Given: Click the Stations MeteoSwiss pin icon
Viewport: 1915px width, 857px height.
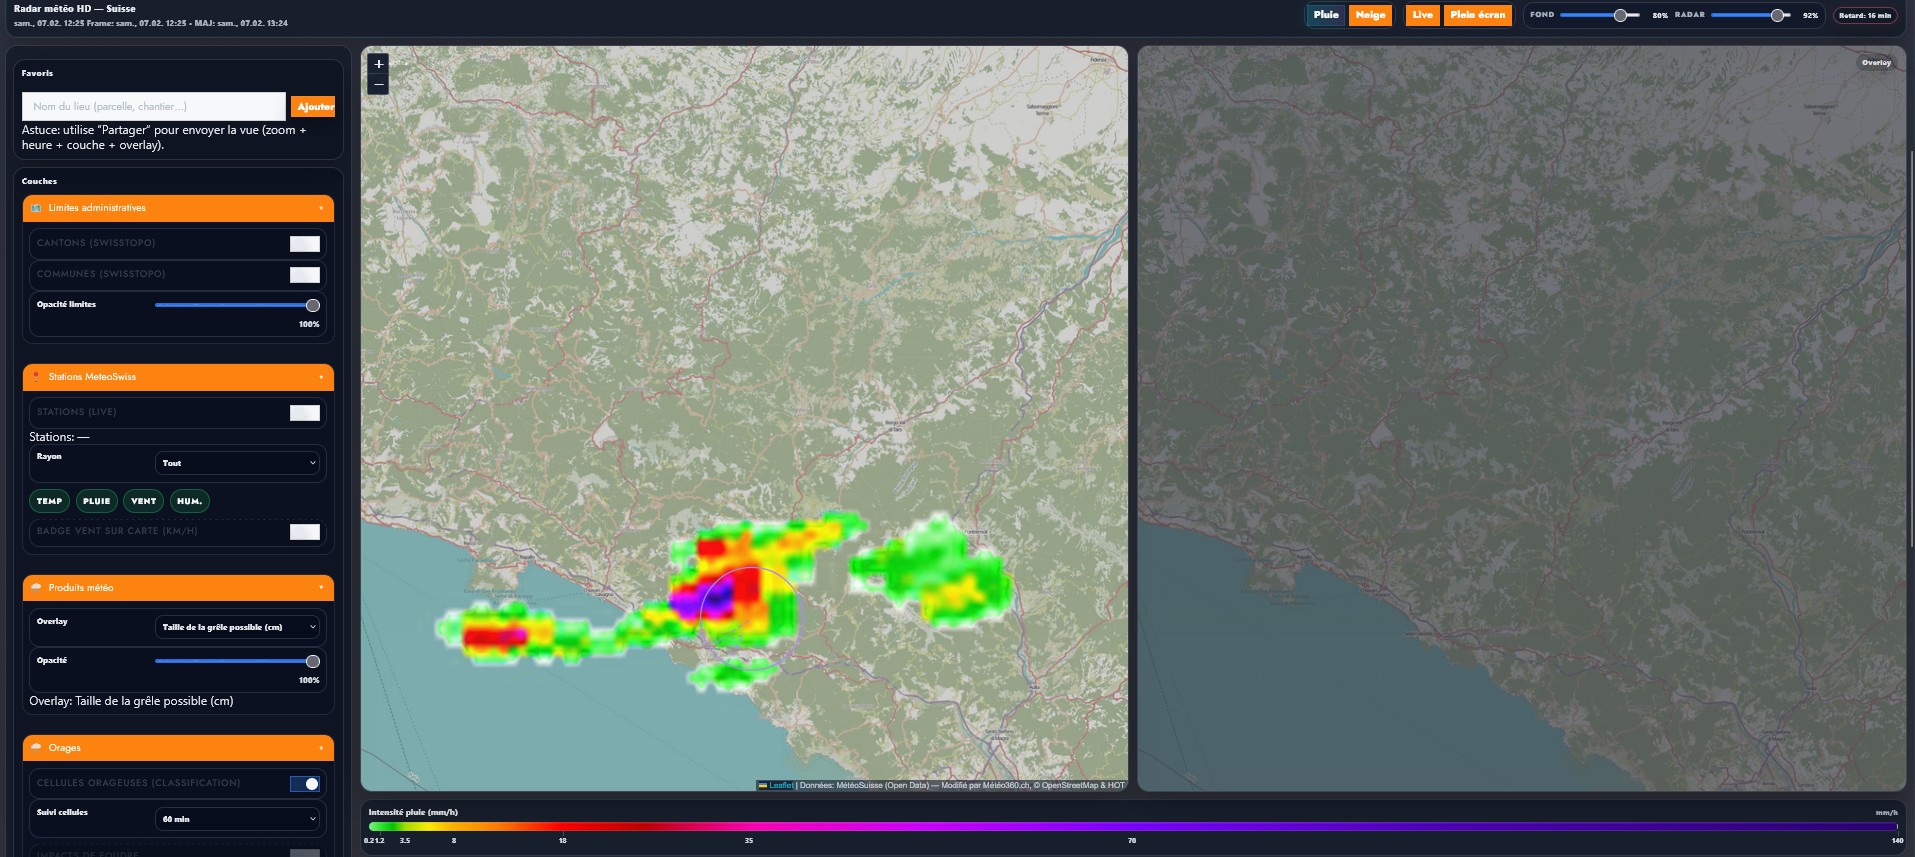Looking at the screenshot, I should (x=37, y=377).
